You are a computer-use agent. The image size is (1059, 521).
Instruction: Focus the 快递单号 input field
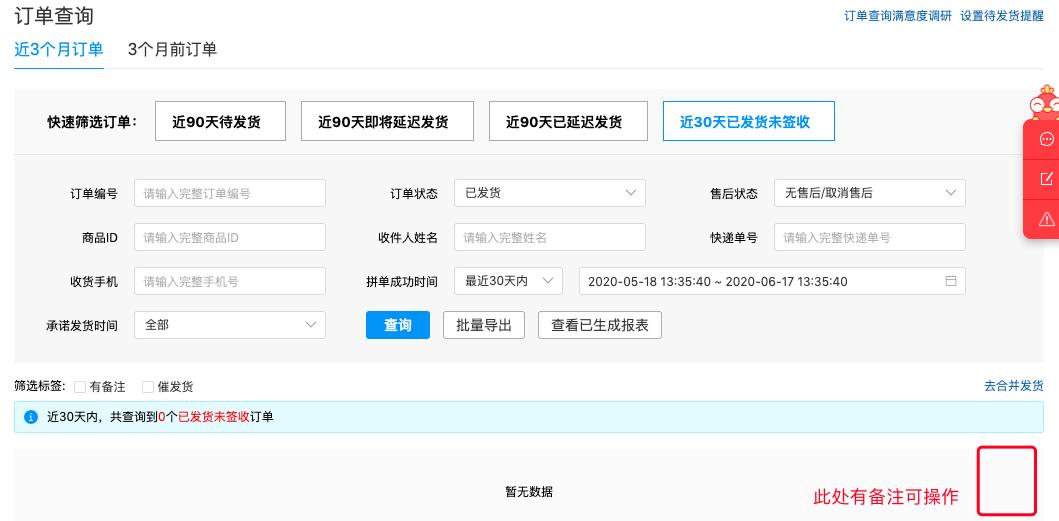pyautogui.click(x=870, y=237)
